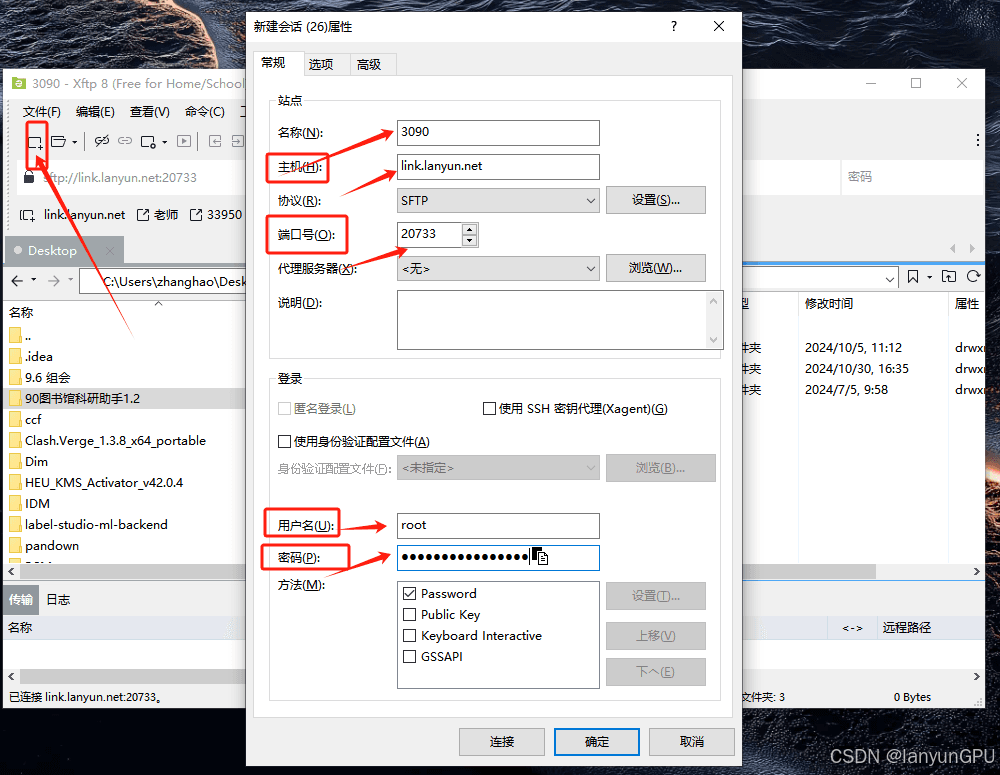The height and width of the screenshot is (775, 1000).
Task: Click the New Session toolbar icon
Action: [35, 142]
